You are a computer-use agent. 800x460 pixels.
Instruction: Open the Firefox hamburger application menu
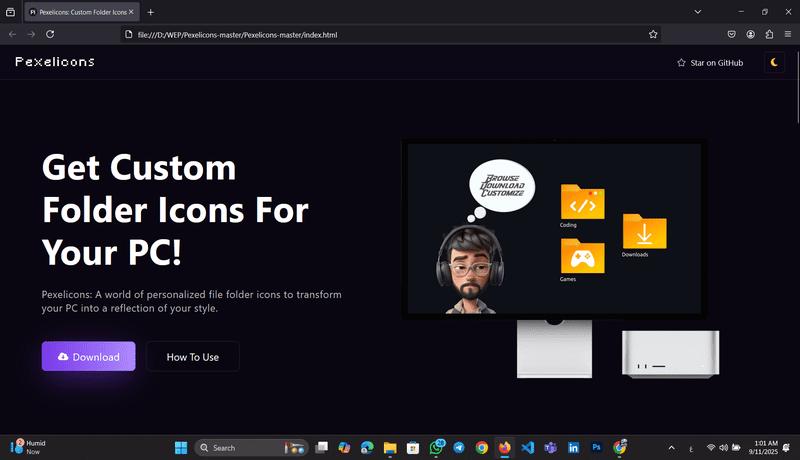pos(788,34)
